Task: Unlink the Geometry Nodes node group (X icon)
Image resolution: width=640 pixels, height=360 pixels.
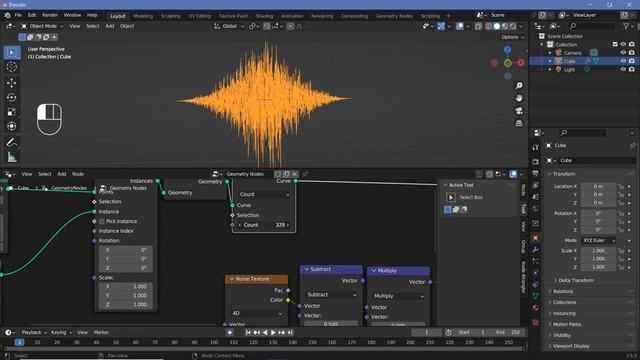Action: pos(295,174)
